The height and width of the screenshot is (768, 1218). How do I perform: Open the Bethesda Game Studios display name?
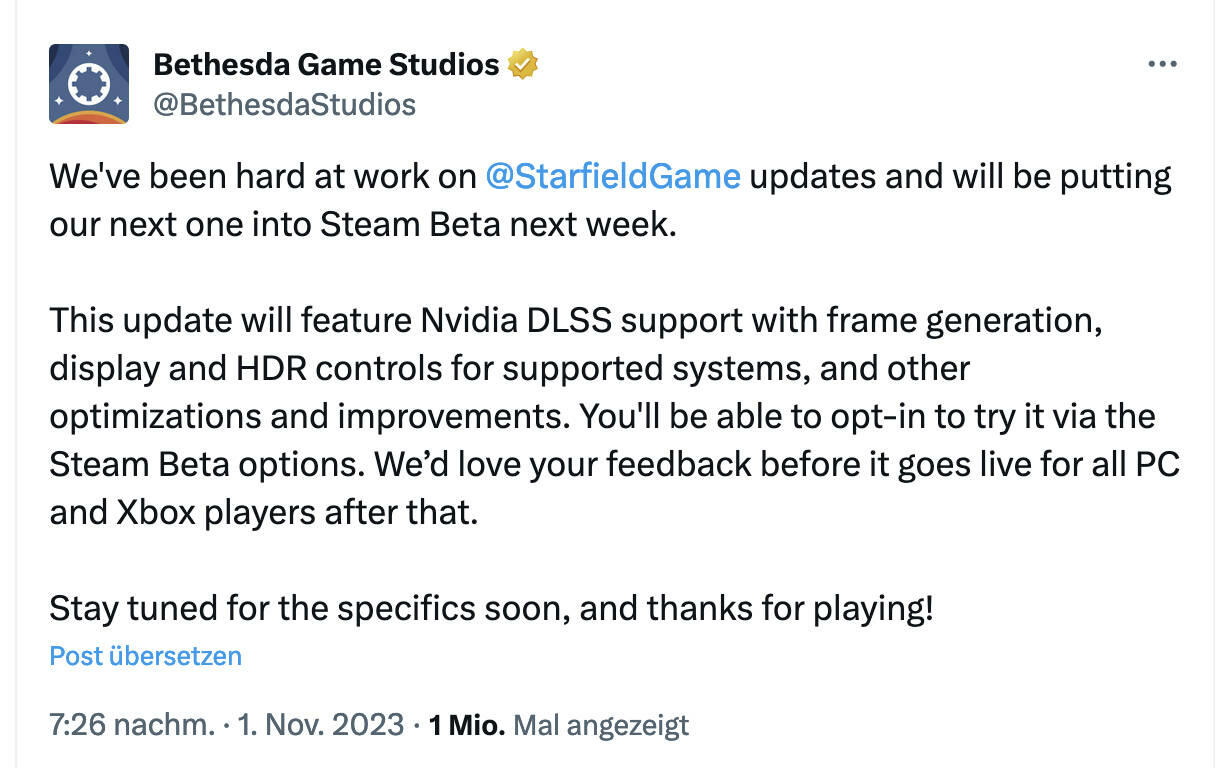click(326, 65)
